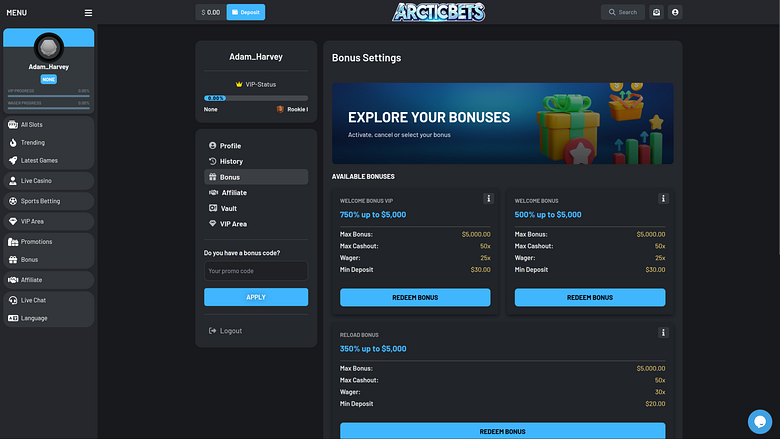Viewport: 780px width, 439px height.
Task: Click the Latest Games rocket icon
Action: point(13,161)
